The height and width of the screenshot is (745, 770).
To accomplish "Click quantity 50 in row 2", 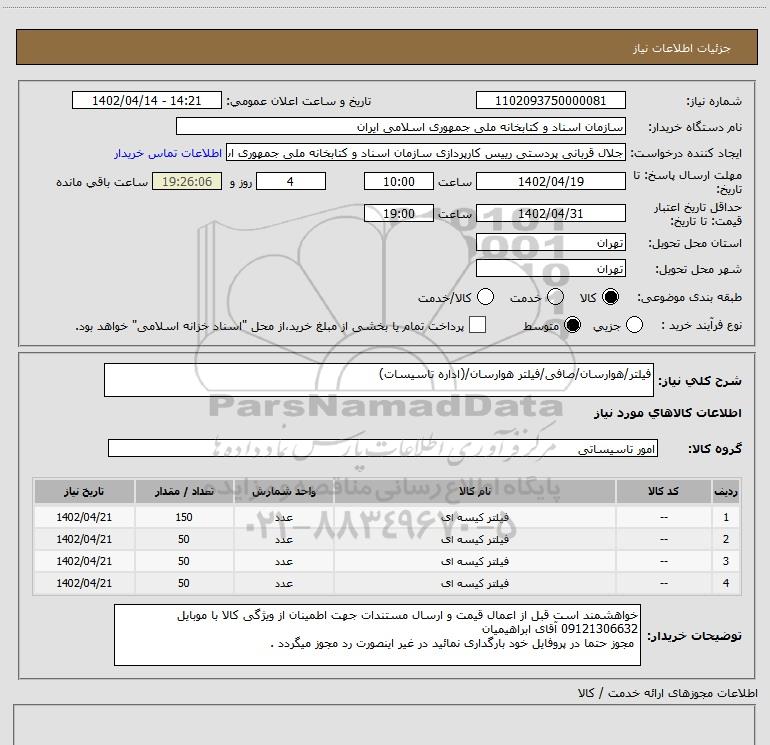I will click(x=184, y=539).
